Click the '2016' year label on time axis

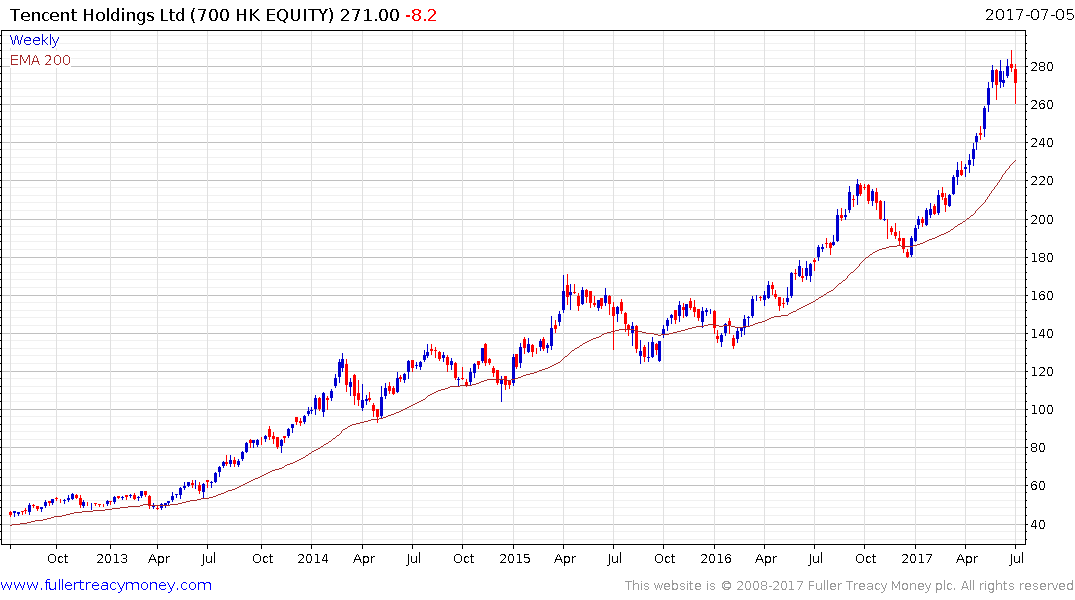716,558
